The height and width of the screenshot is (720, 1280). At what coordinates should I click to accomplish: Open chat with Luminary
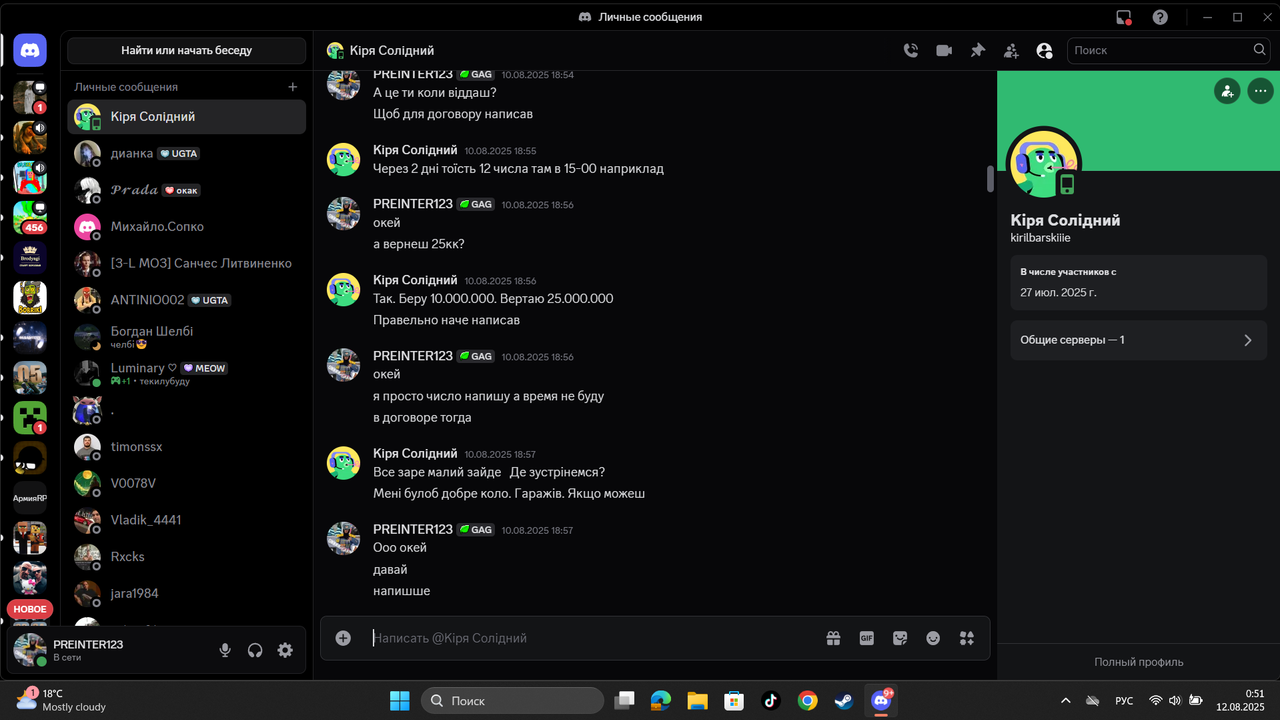187,374
